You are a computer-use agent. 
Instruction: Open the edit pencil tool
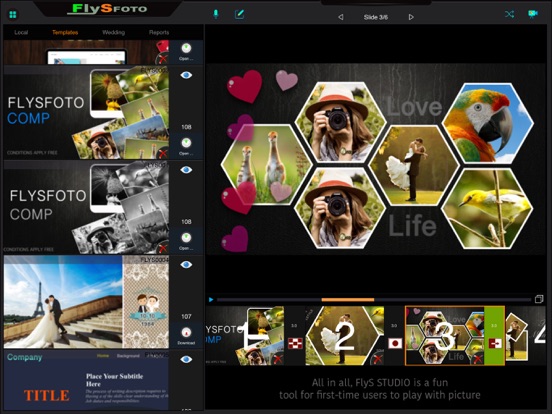coord(239,14)
